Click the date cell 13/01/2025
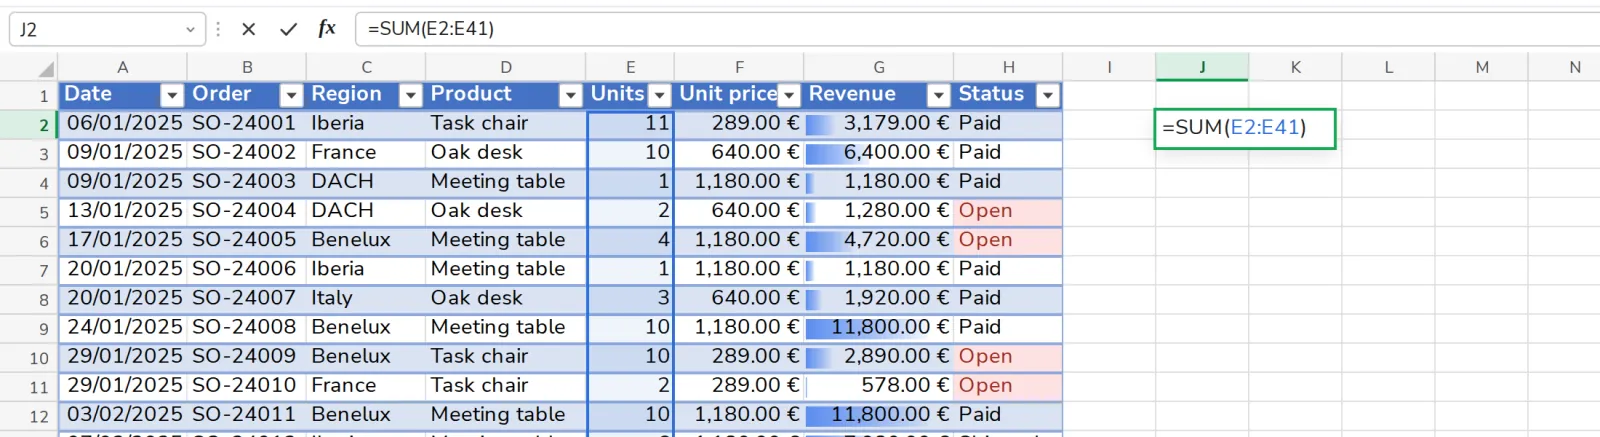 (123, 211)
